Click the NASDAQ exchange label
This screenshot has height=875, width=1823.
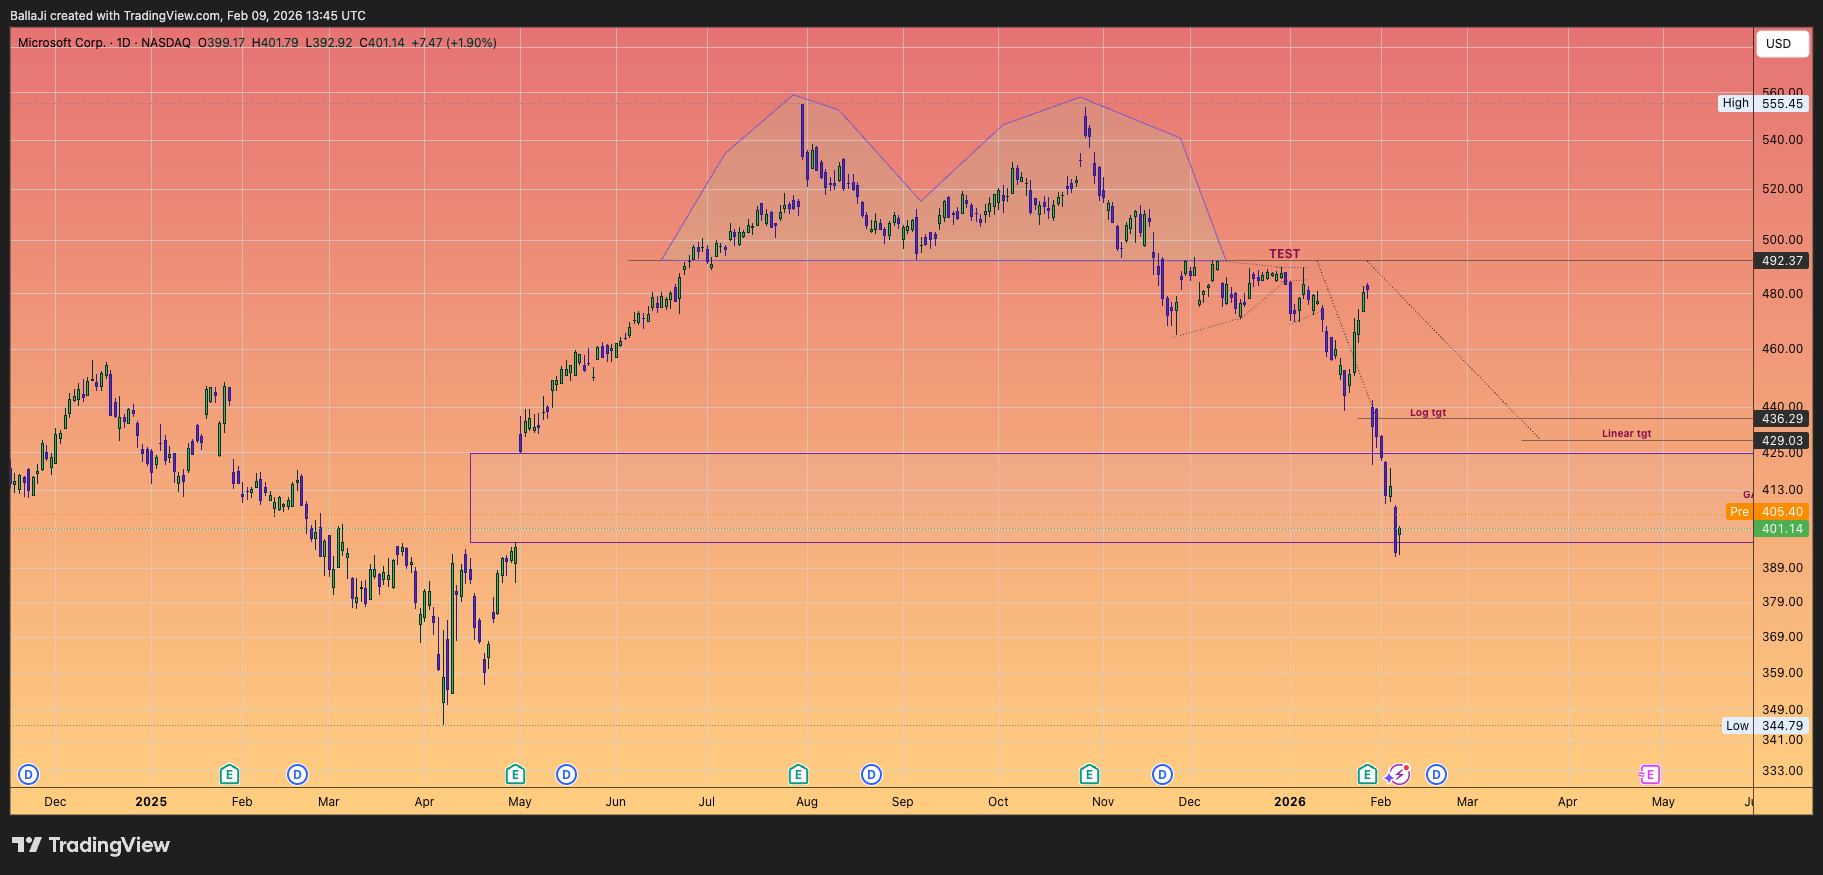click(x=166, y=43)
